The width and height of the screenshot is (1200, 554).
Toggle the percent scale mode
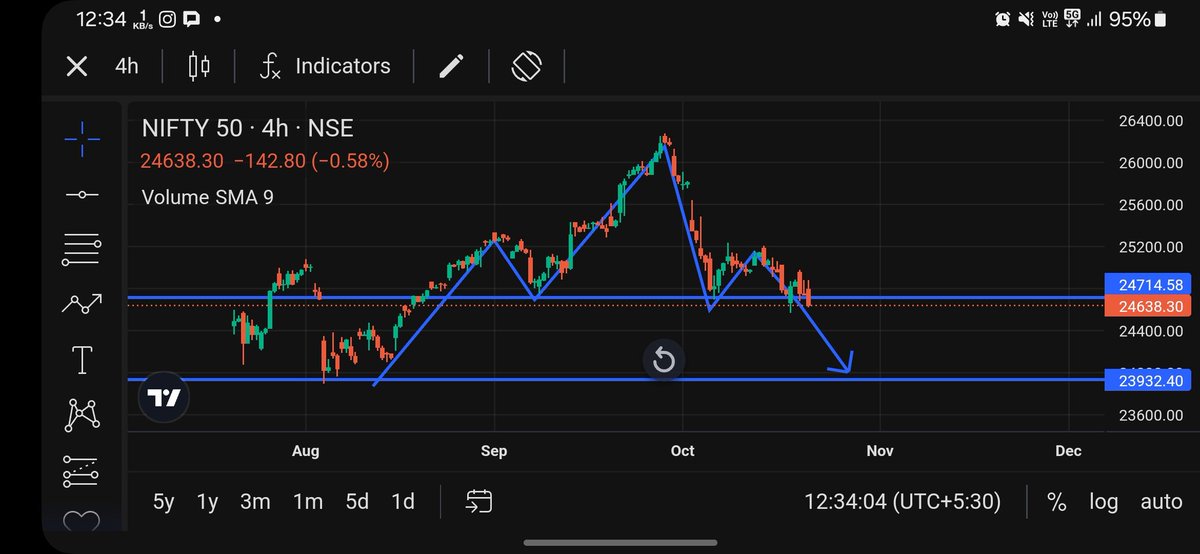(1056, 501)
